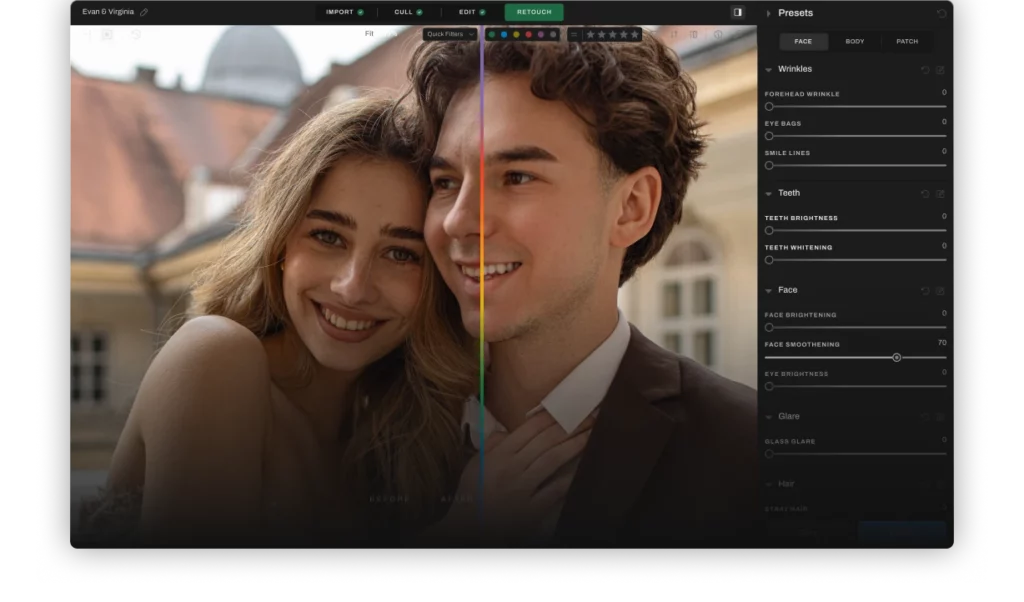Collapse the Wrinkles section

click(770, 69)
